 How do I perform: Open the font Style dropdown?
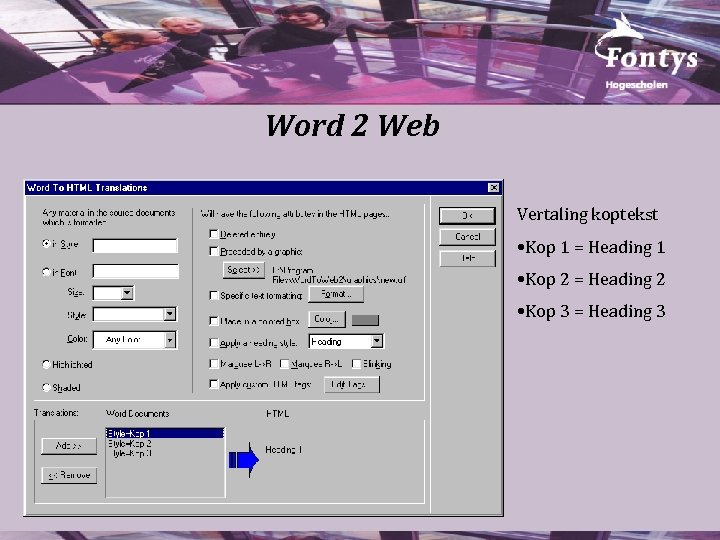click(170, 314)
